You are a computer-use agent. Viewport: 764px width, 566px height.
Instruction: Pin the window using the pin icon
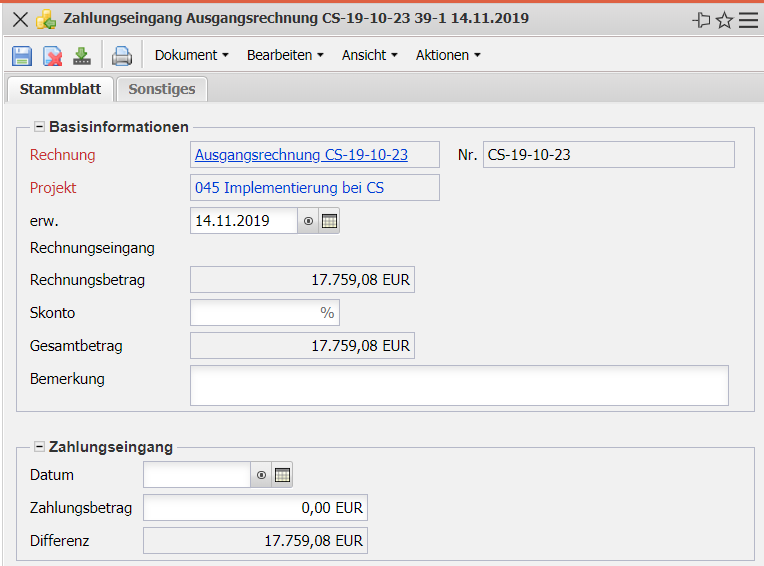(x=702, y=19)
